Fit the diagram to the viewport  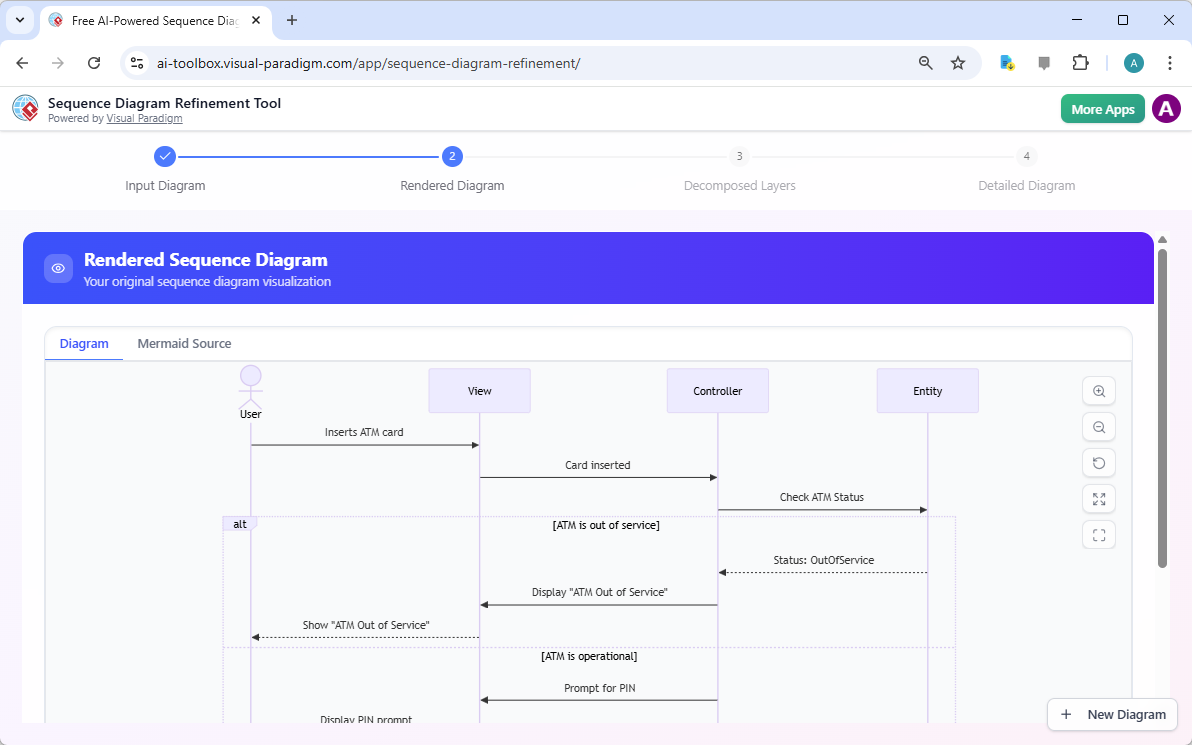coord(1099,499)
